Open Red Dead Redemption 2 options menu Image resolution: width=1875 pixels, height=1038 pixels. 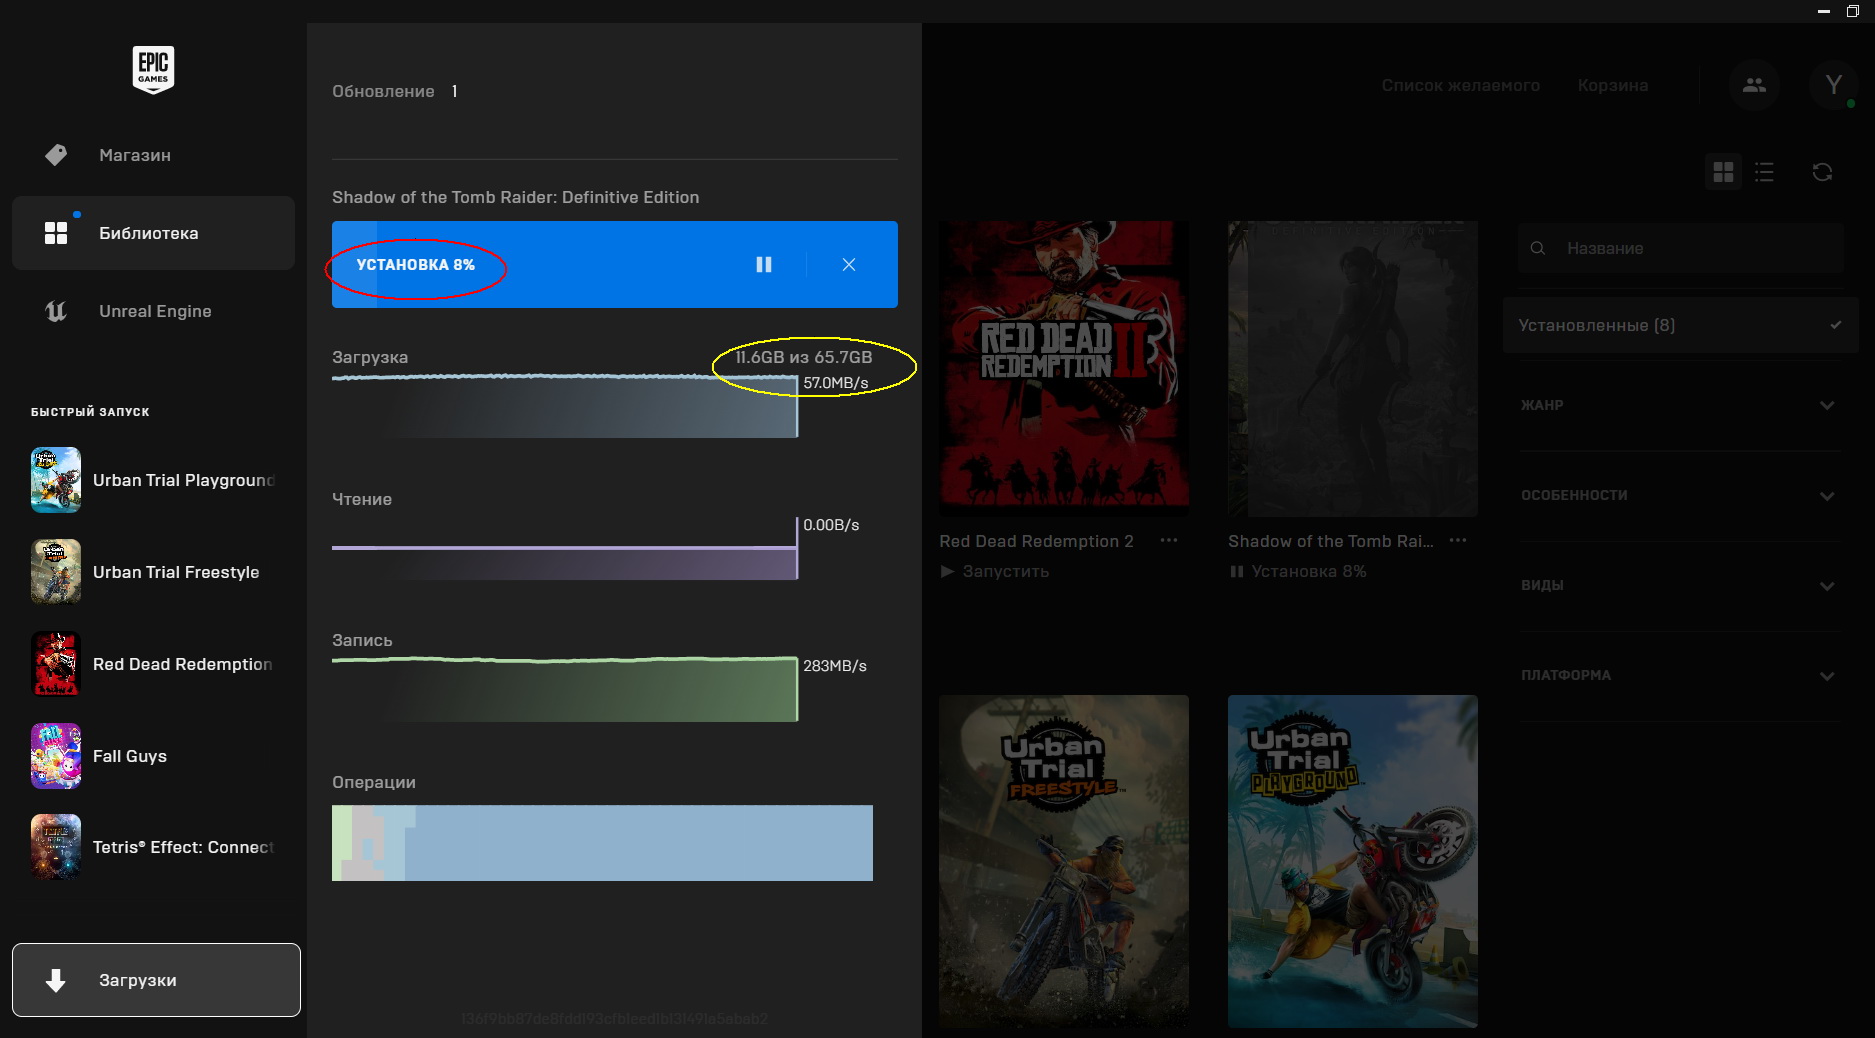tap(1169, 541)
